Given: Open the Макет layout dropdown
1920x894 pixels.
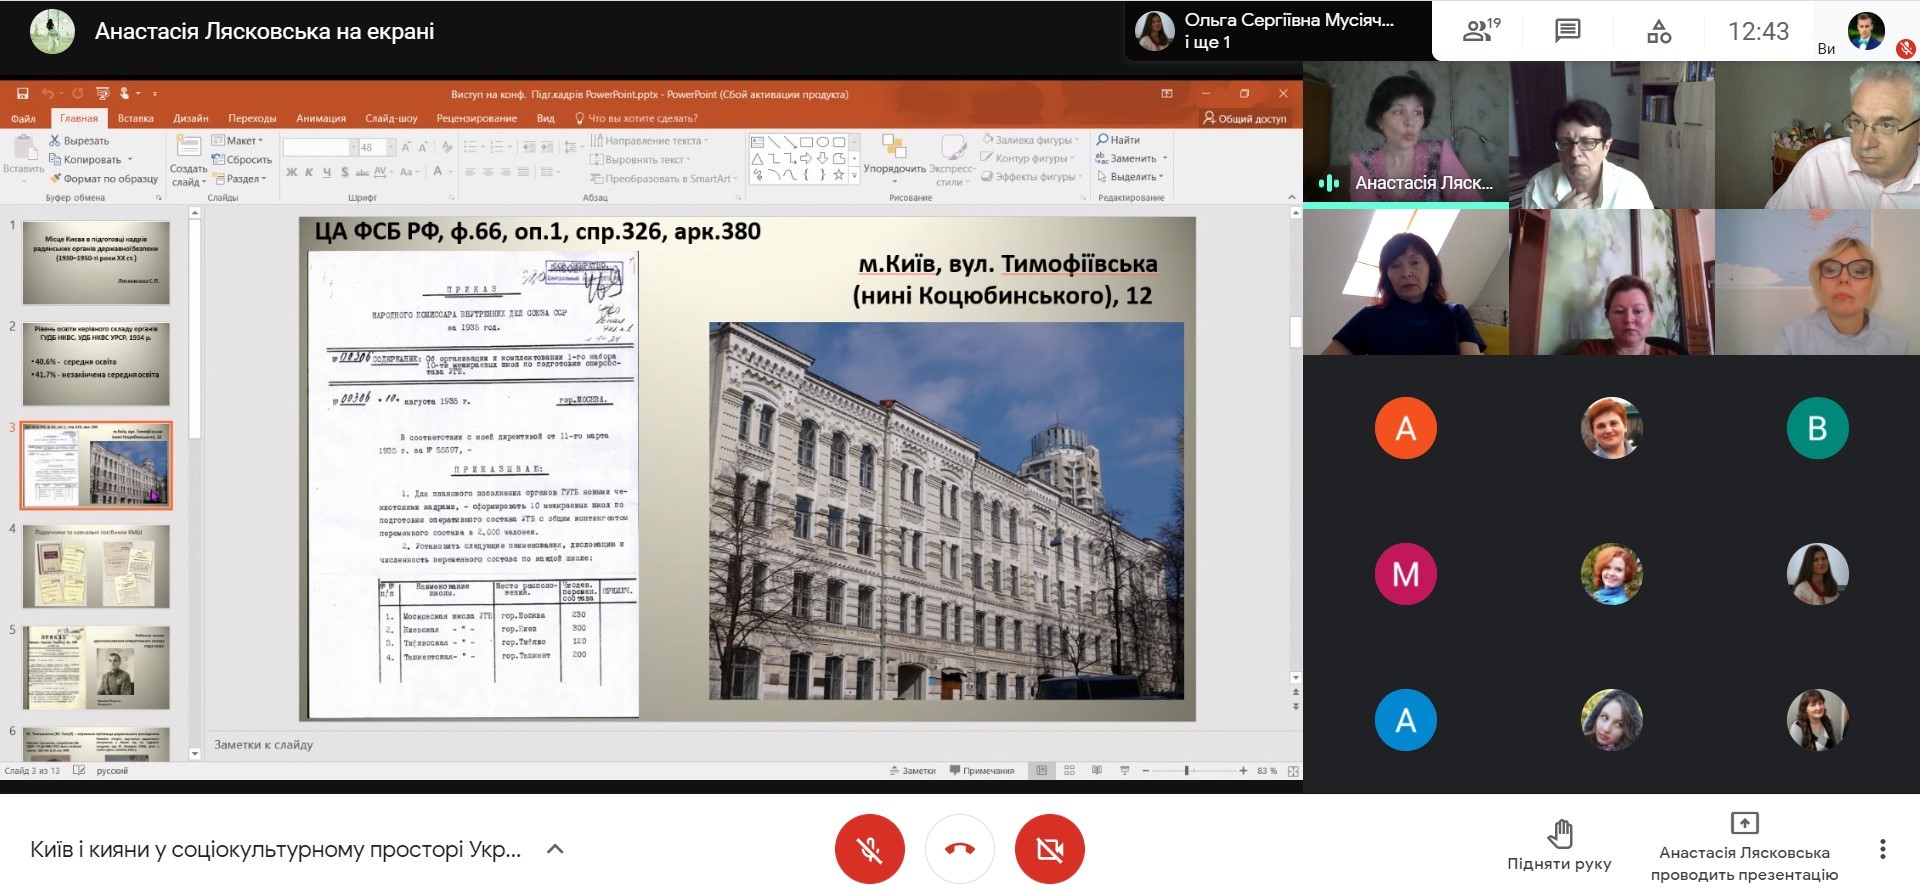Looking at the screenshot, I should click(239, 141).
